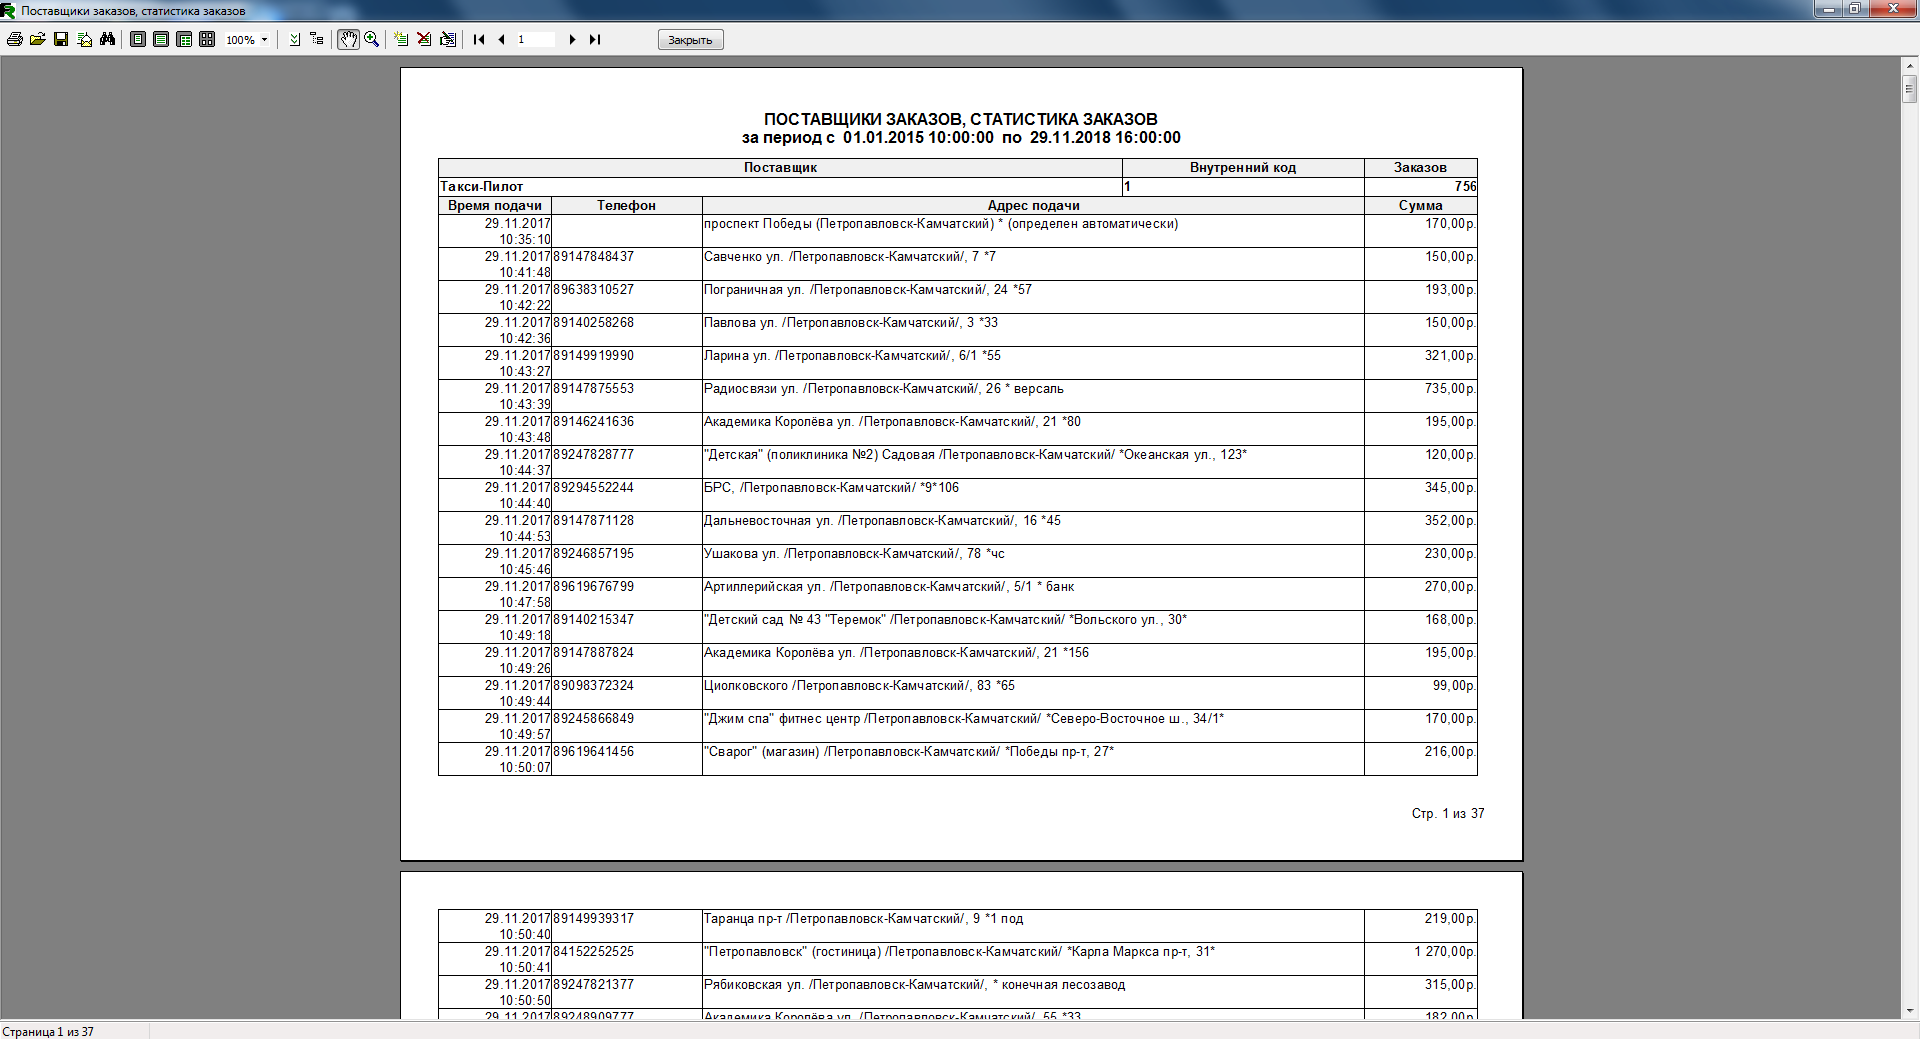Switch to whole page view mode

(138, 39)
